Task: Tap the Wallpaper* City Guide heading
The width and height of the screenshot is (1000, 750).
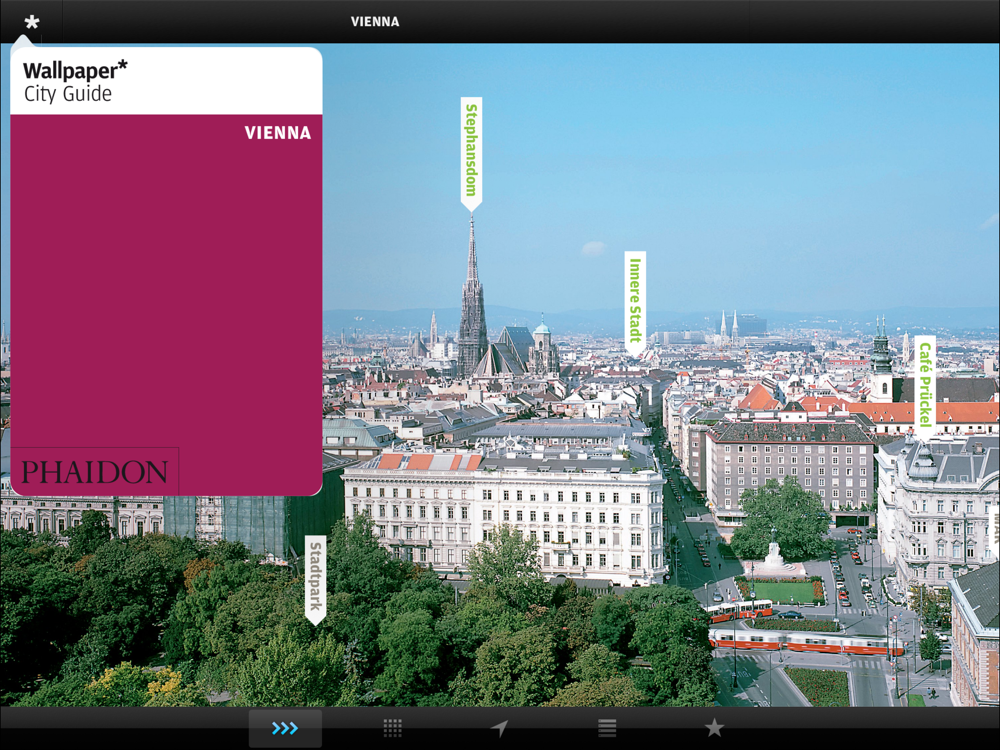Action: point(75,82)
